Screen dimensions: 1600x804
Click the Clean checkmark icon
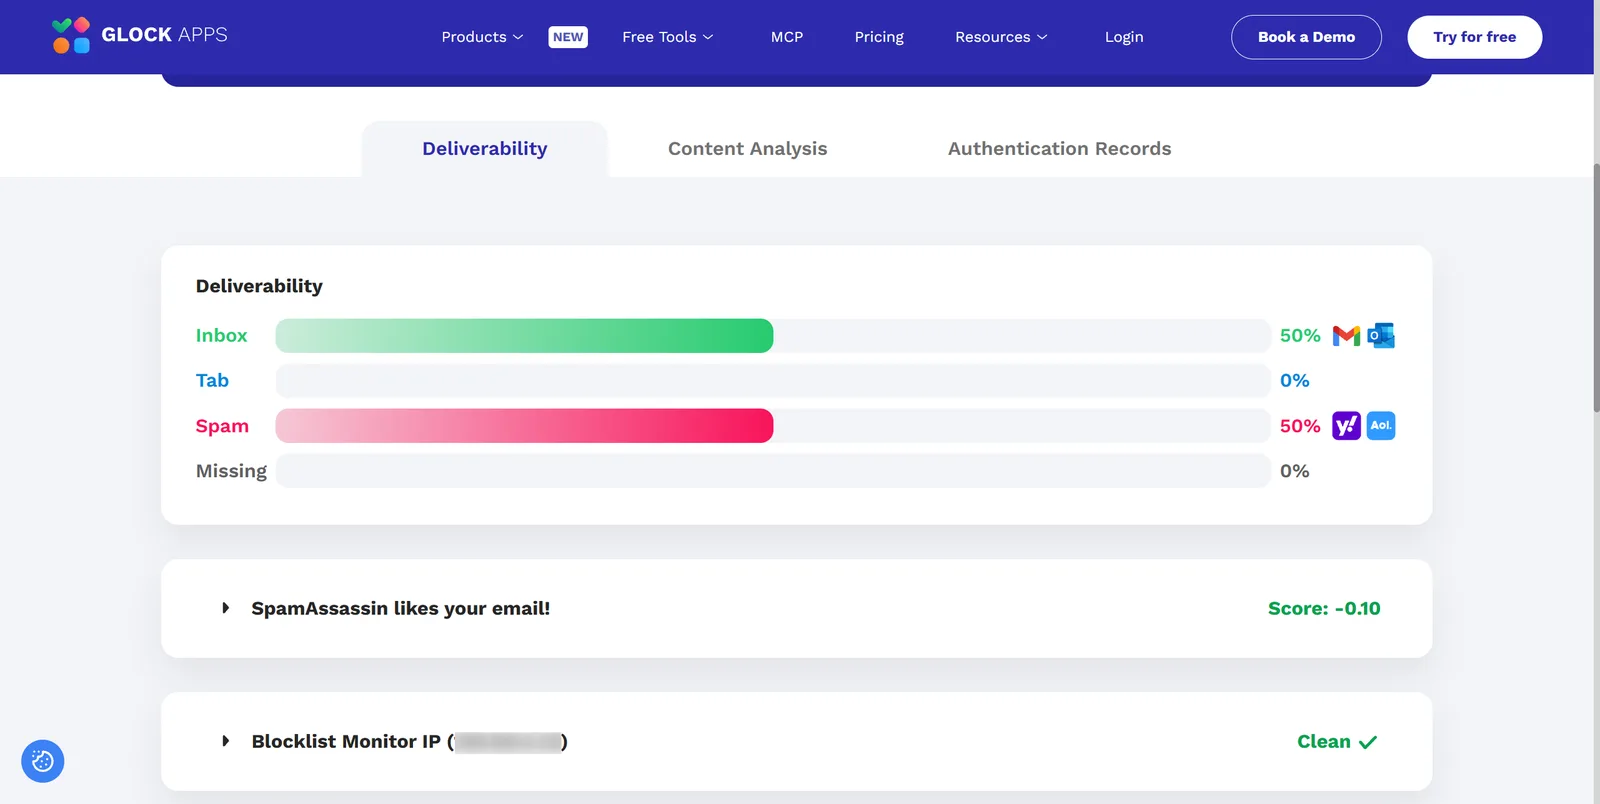[x=1368, y=742]
